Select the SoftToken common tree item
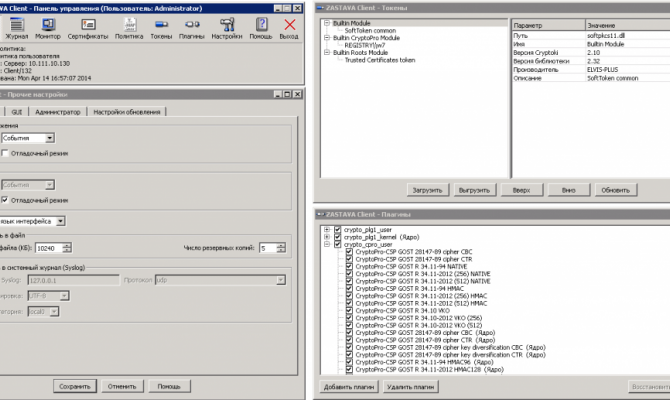This screenshot has height=400, width=670. point(370,31)
